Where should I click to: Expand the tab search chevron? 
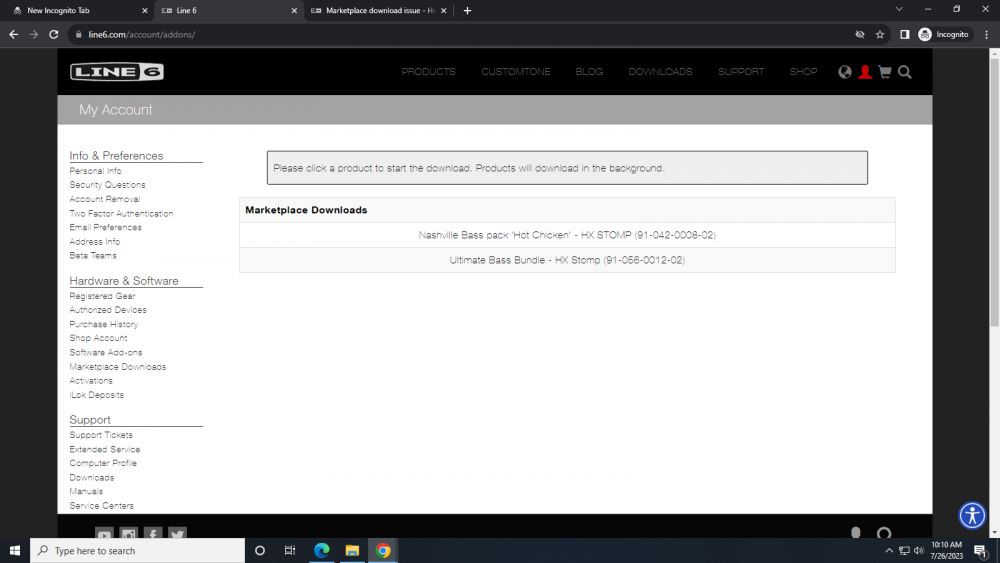(899, 10)
